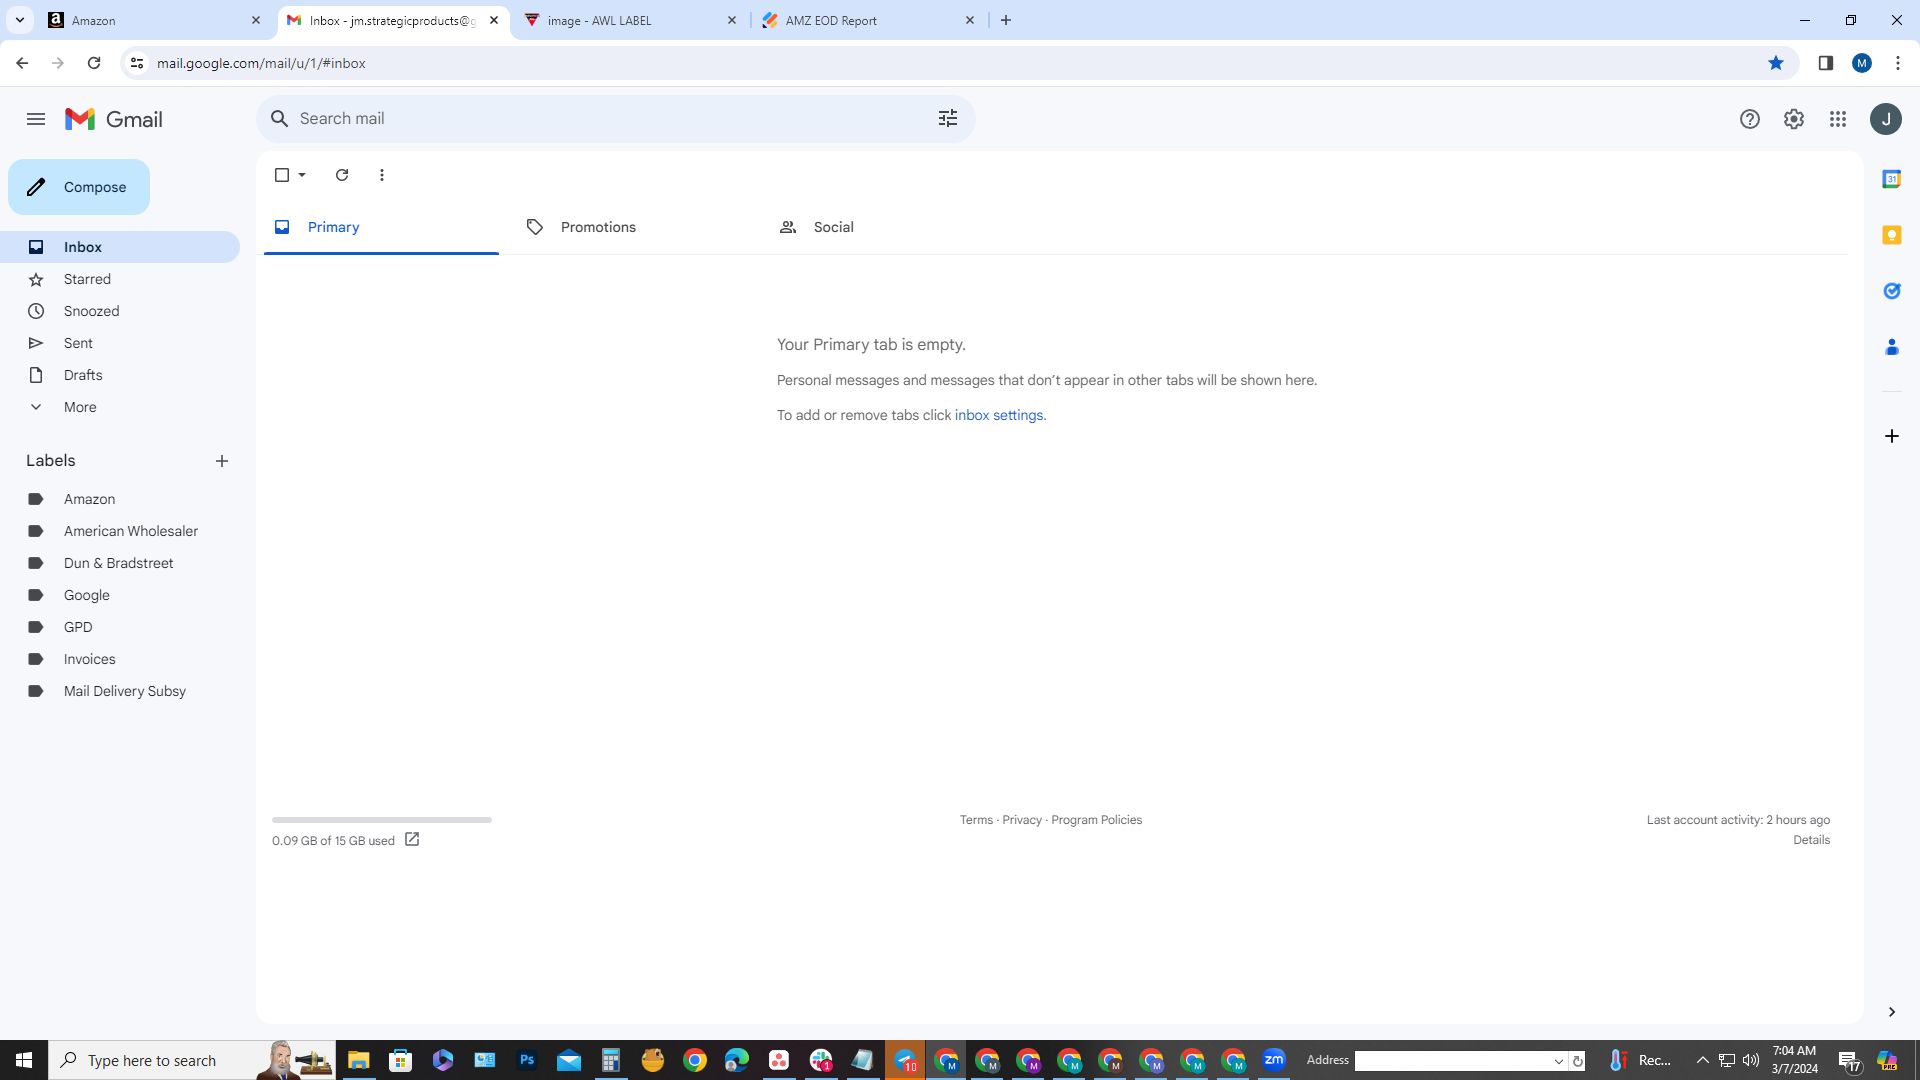Go back in browser
Viewport: 1920px width, 1080px height.
(x=22, y=63)
